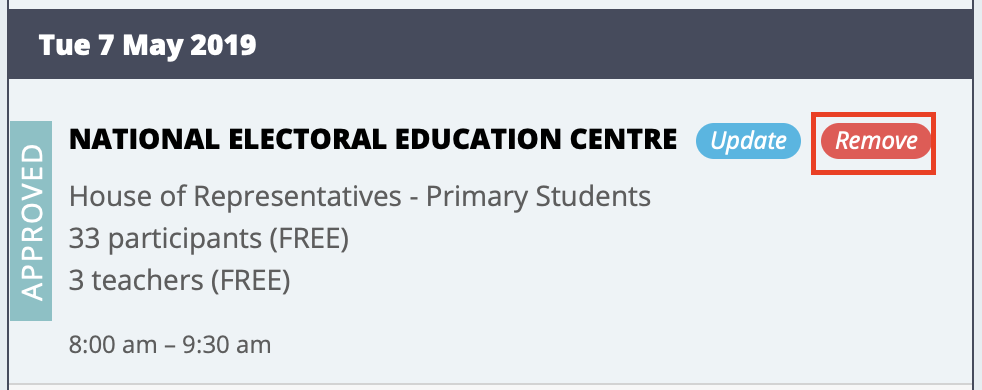The height and width of the screenshot is (390, 982).
Task: Click the blue Update button
Action: click(x=748, y=141)
